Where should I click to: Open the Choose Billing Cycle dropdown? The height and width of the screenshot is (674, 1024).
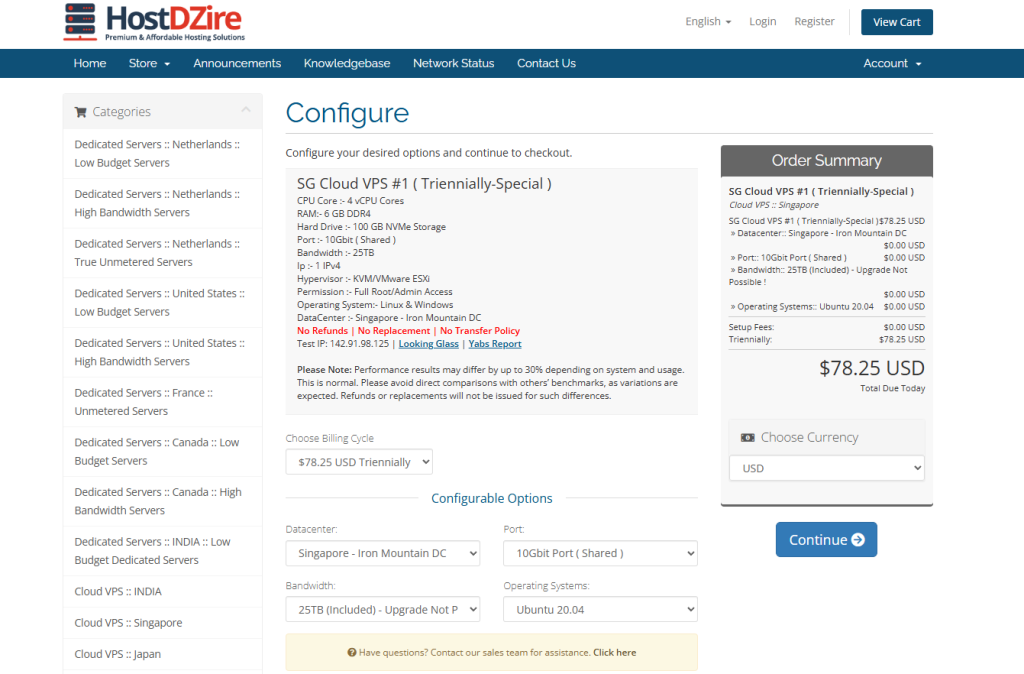tap(359, 462)
